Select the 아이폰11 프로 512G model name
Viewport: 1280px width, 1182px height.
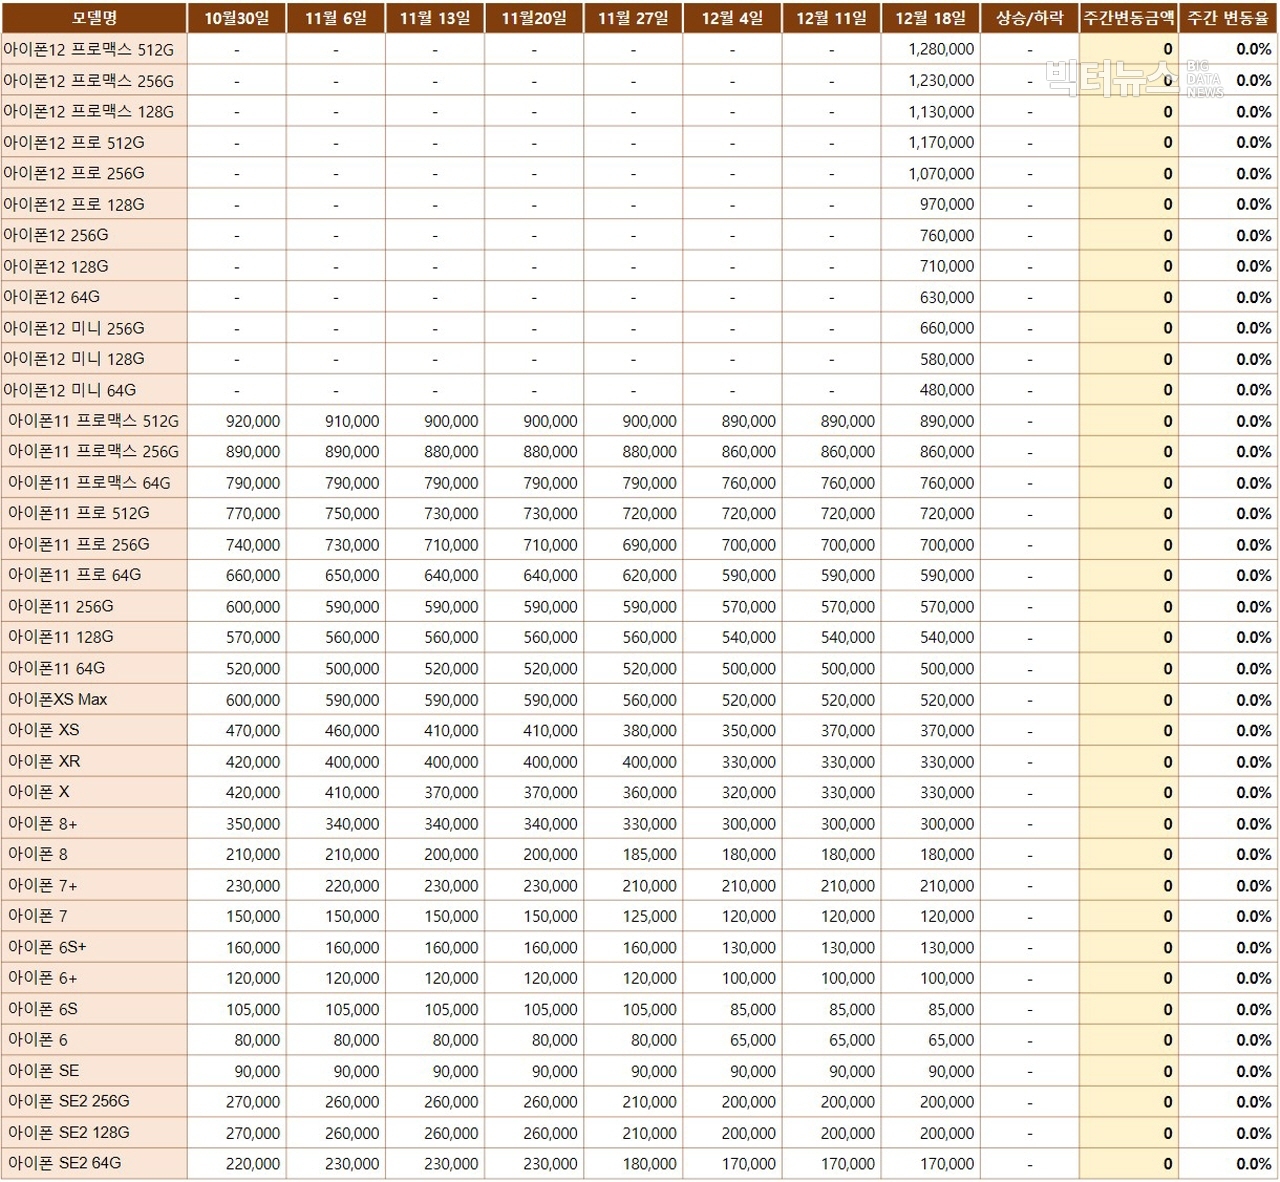pos(79,514)
